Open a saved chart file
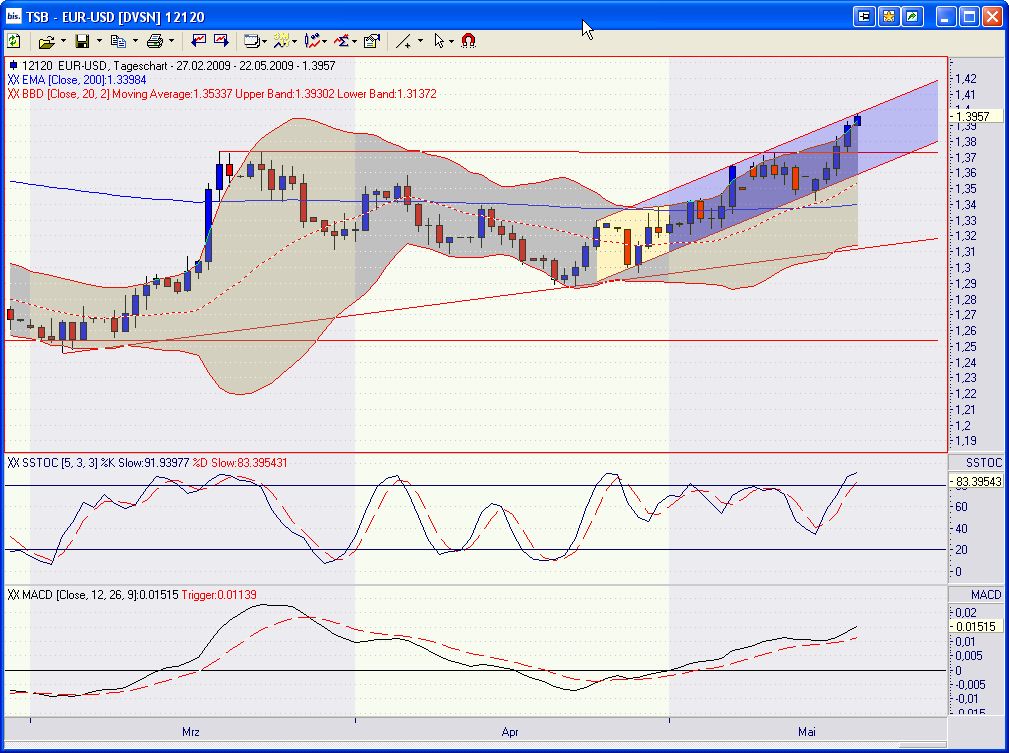Image resolution: width=1009 pixels, height=753 pixels. [x=48, y=40]
